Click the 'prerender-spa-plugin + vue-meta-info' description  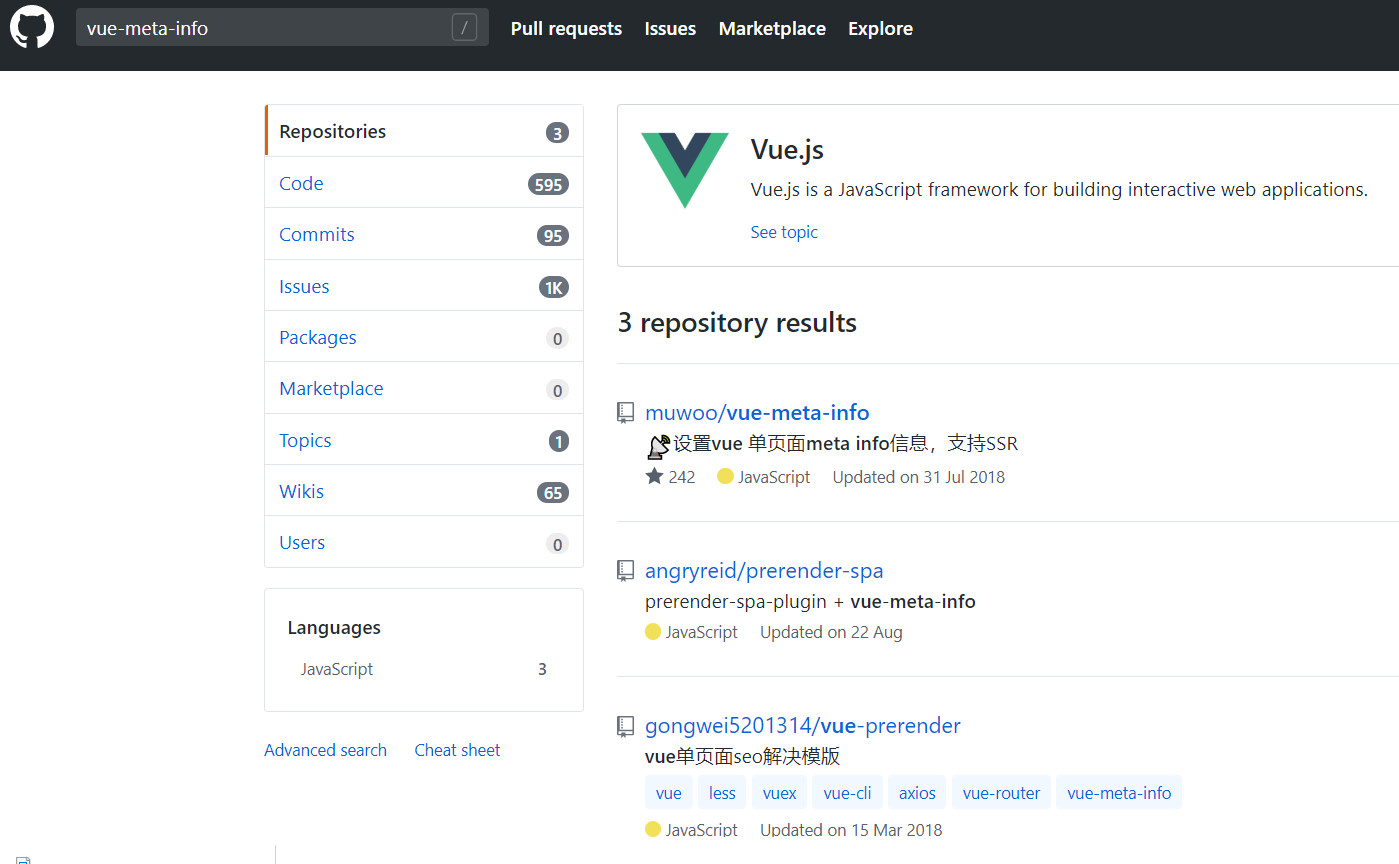[810, 601]
